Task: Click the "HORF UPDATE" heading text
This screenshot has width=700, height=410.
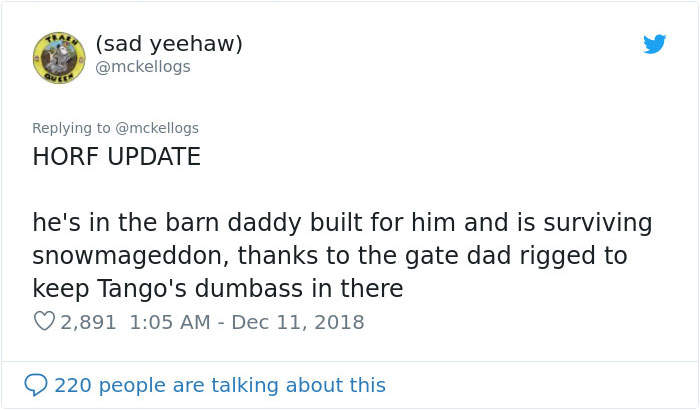Action: [117, 157]
